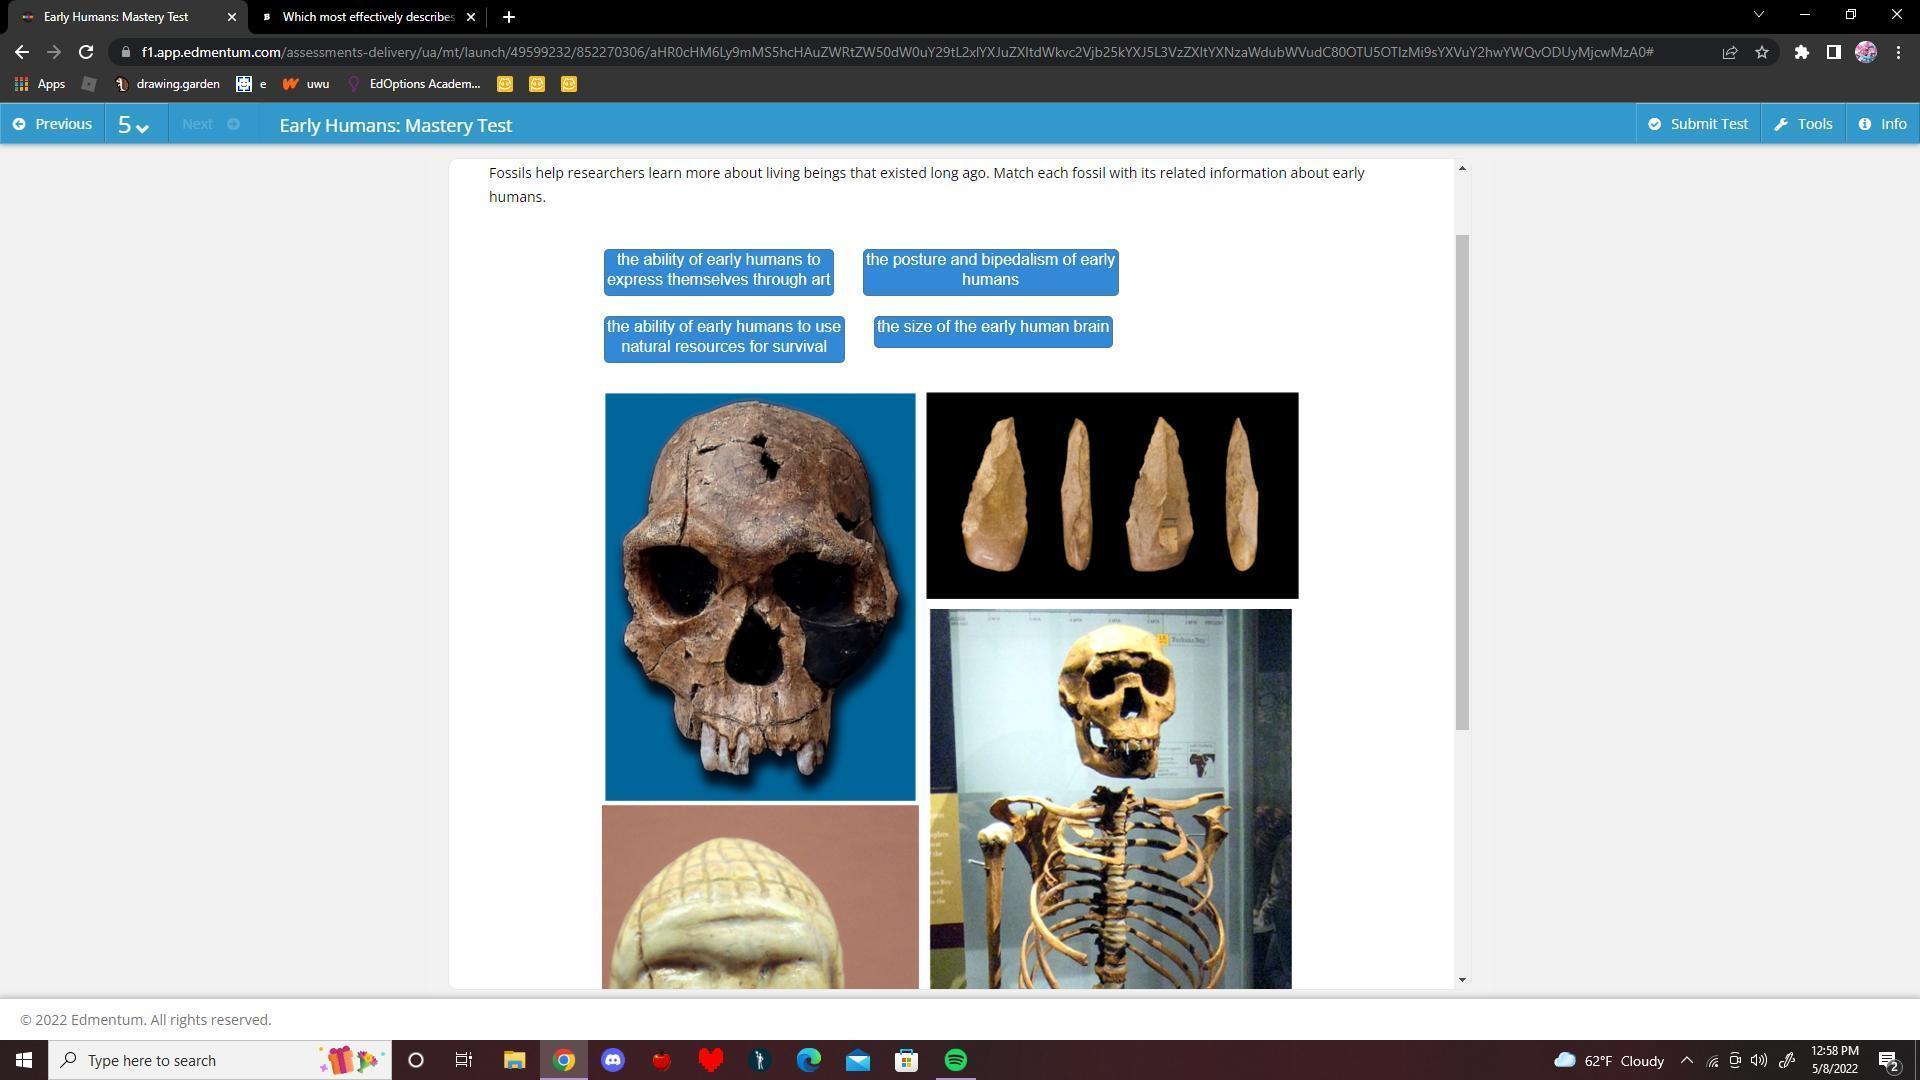The width and height of the screenshot is (1920, 1080).
Task: Expand the Apps menu on bookmarks bar
Action: 44,84
